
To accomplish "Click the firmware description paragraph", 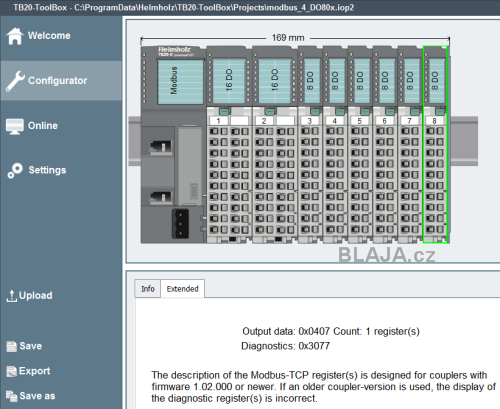I will click(x=323, y=387).
